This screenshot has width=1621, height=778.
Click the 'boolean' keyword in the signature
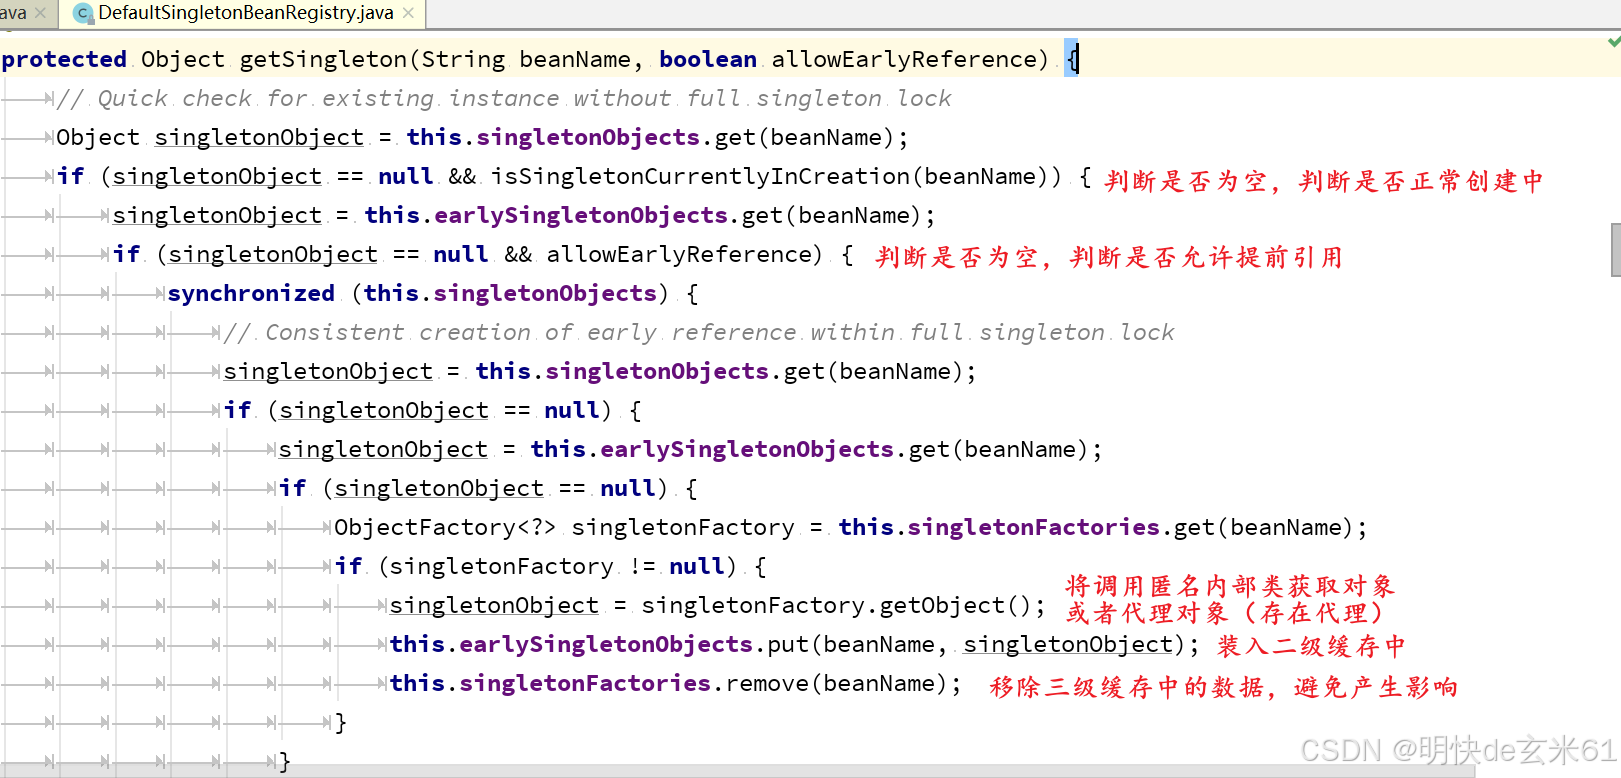click(x=708, y=59)
